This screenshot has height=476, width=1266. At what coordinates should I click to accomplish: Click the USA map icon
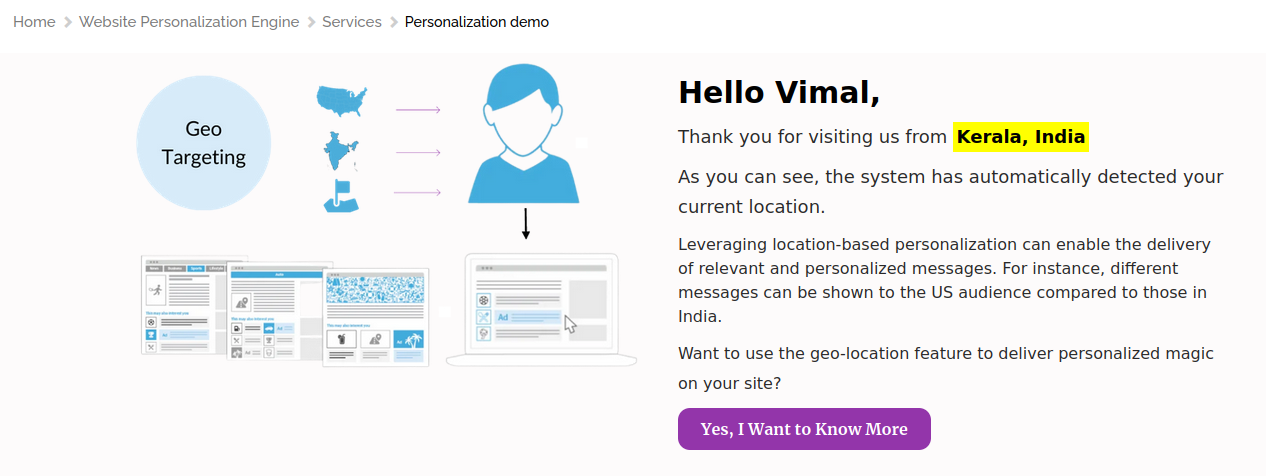[343, 100]
